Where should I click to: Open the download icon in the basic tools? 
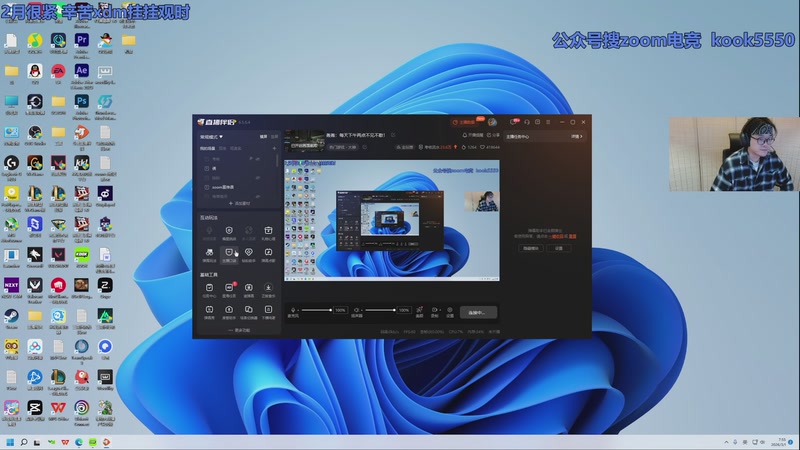[268, 289]
